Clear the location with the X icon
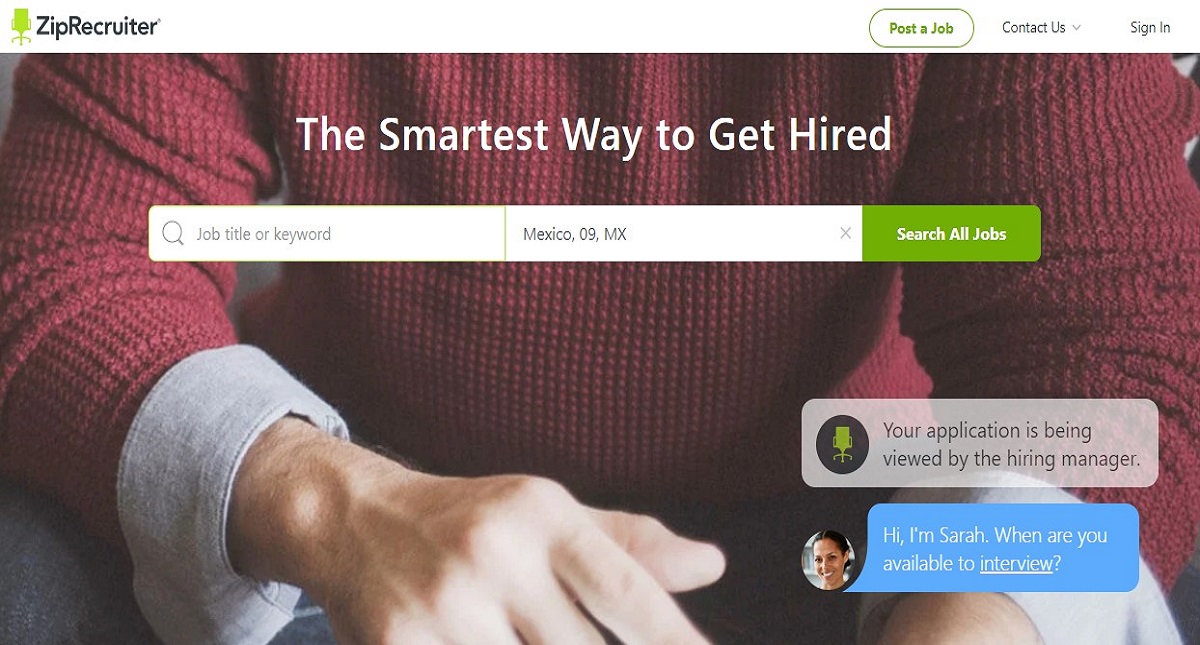 point(845,233)
